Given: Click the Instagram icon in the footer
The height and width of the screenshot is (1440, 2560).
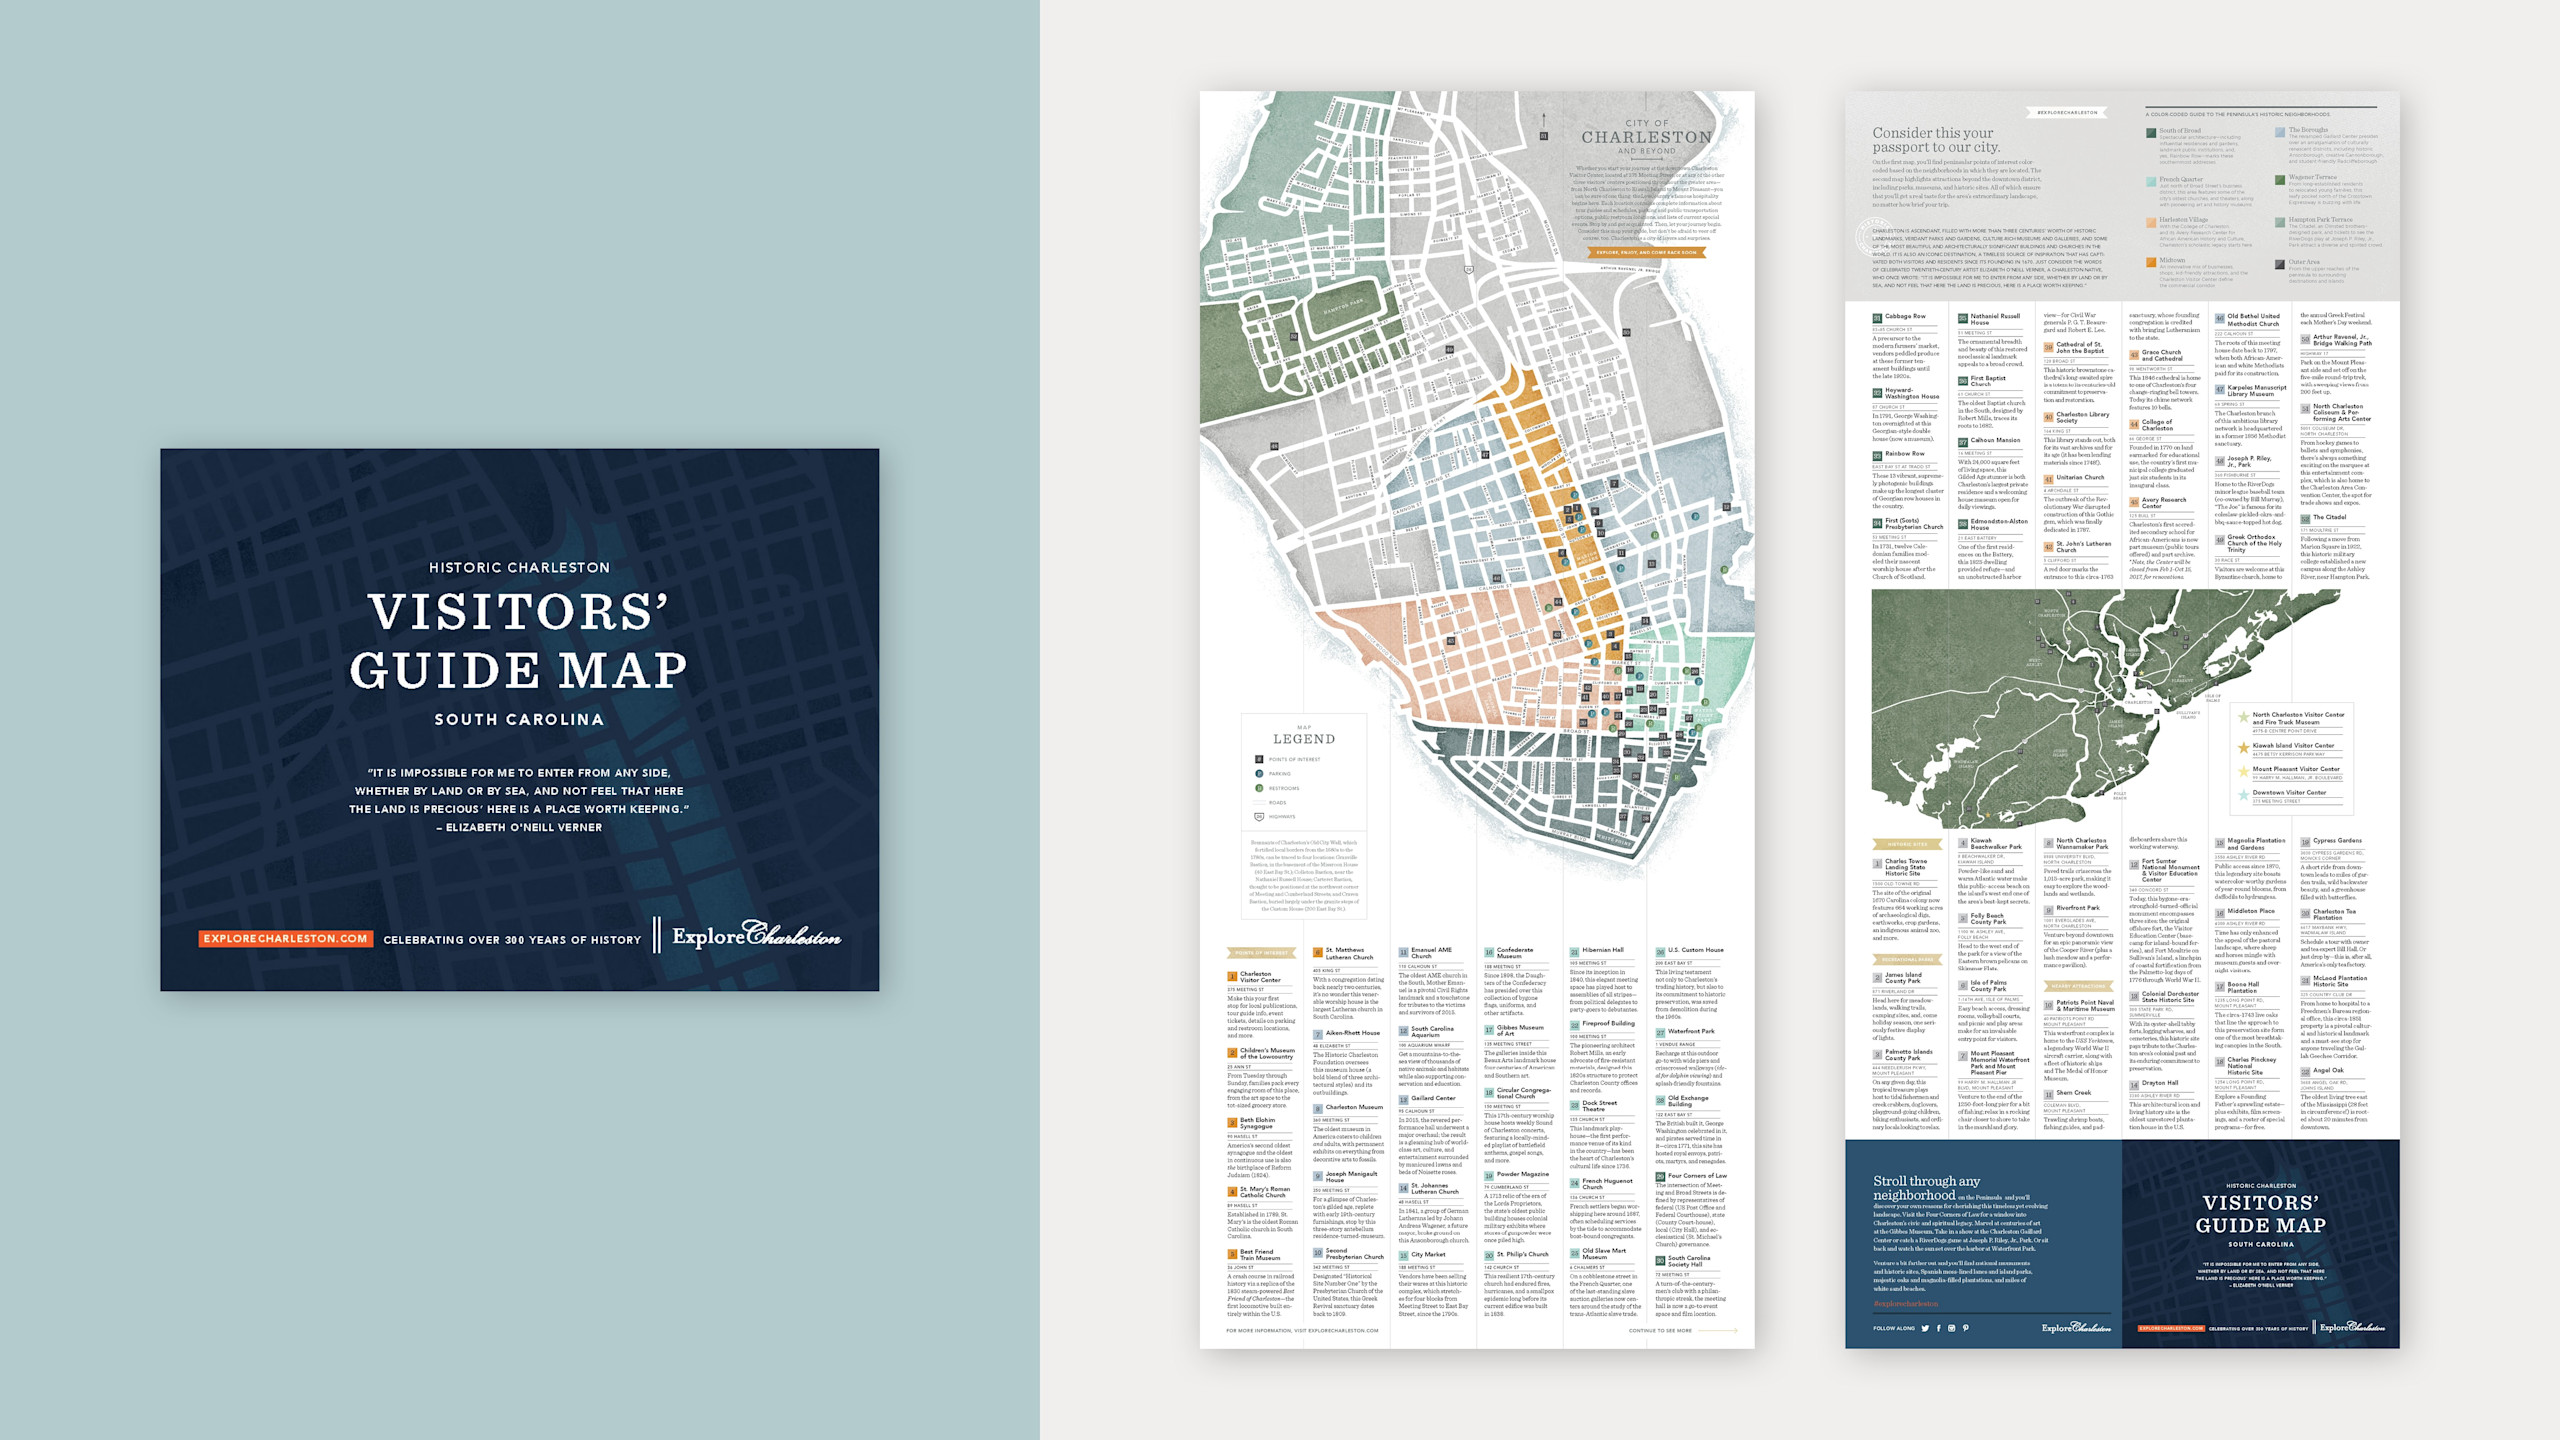Looking at the screenshot, I should (1951, 1328).
